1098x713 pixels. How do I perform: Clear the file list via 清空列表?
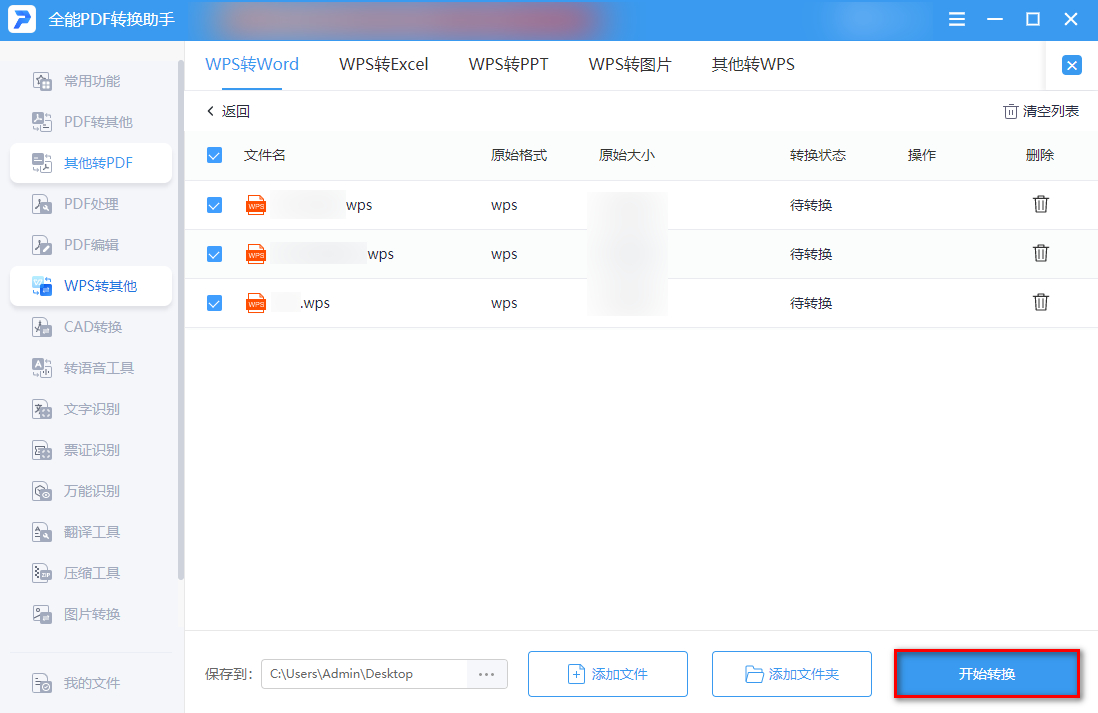click(1040, 111)
